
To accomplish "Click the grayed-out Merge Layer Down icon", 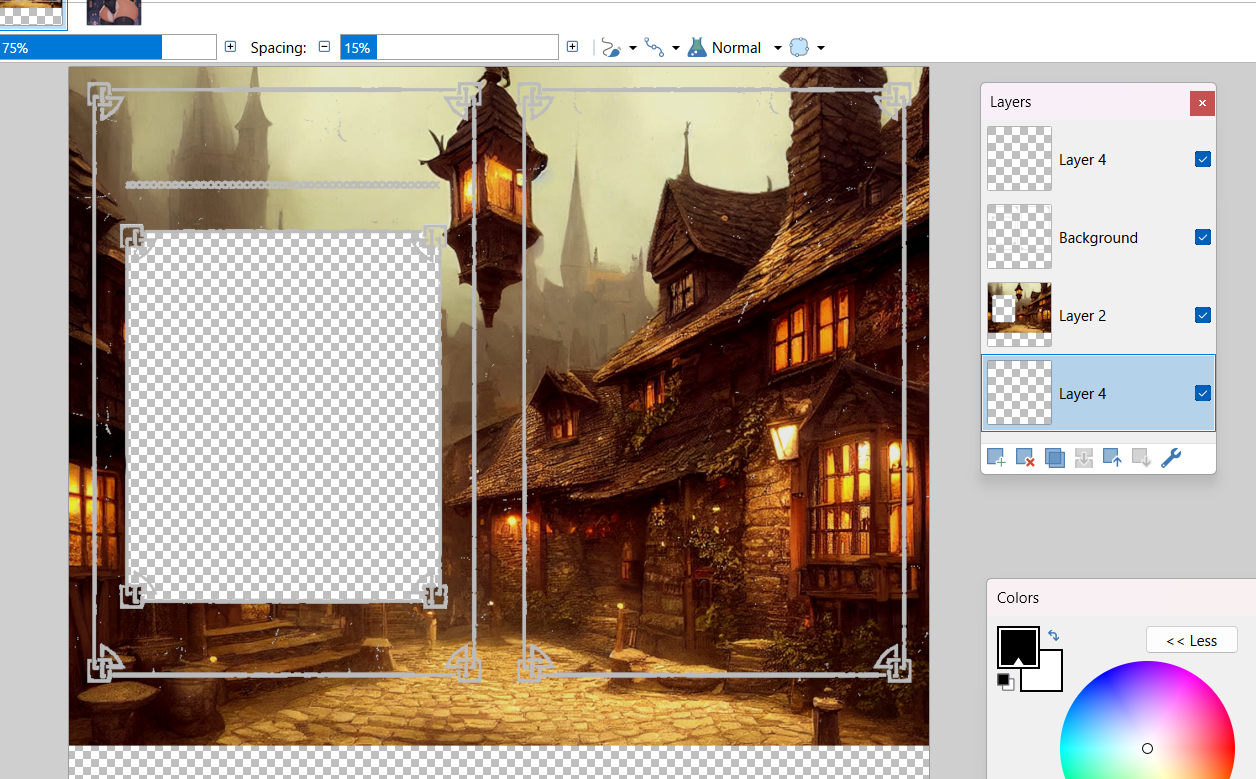I will [x=1083, y=458].
